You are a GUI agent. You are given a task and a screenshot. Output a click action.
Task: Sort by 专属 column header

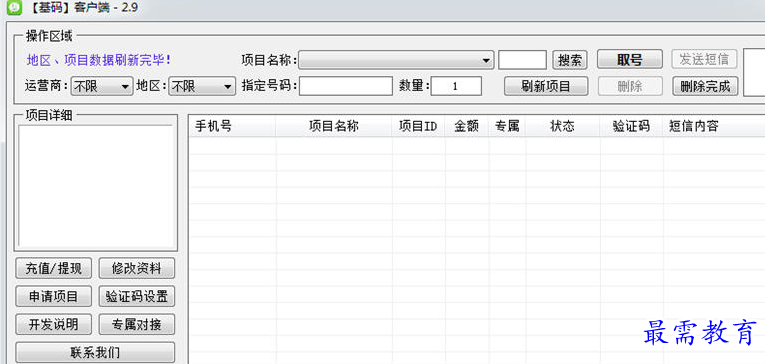pyautogui.click(x=507, y=126)
